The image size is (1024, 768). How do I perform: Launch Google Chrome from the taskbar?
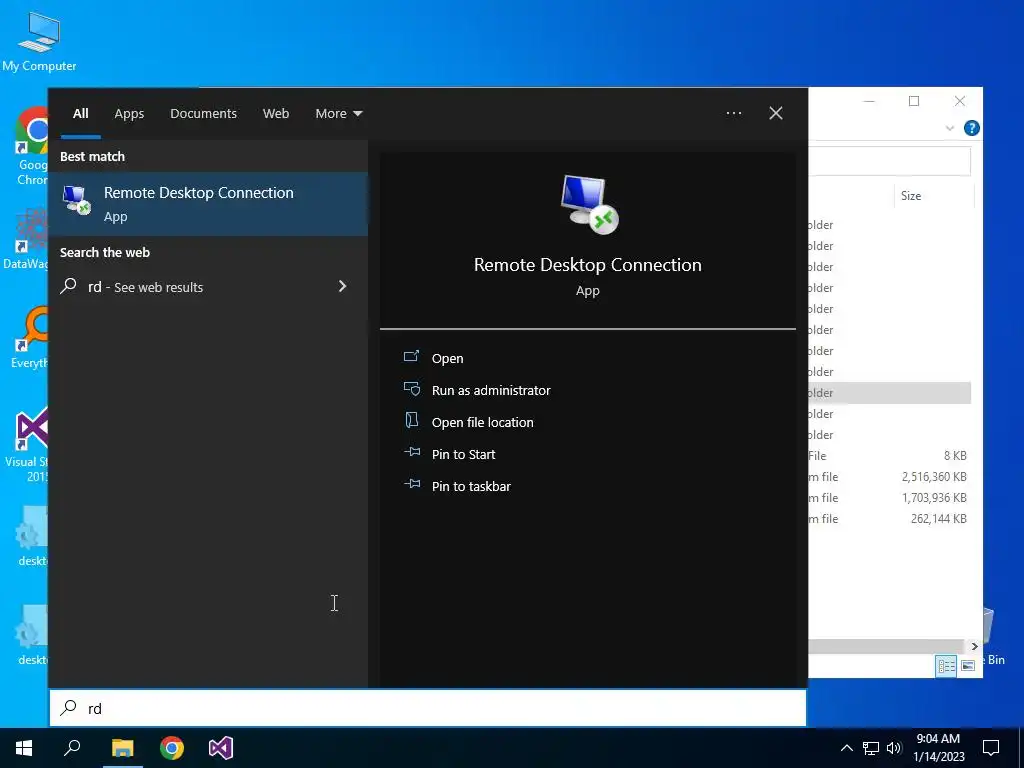[x=172, y=748]
